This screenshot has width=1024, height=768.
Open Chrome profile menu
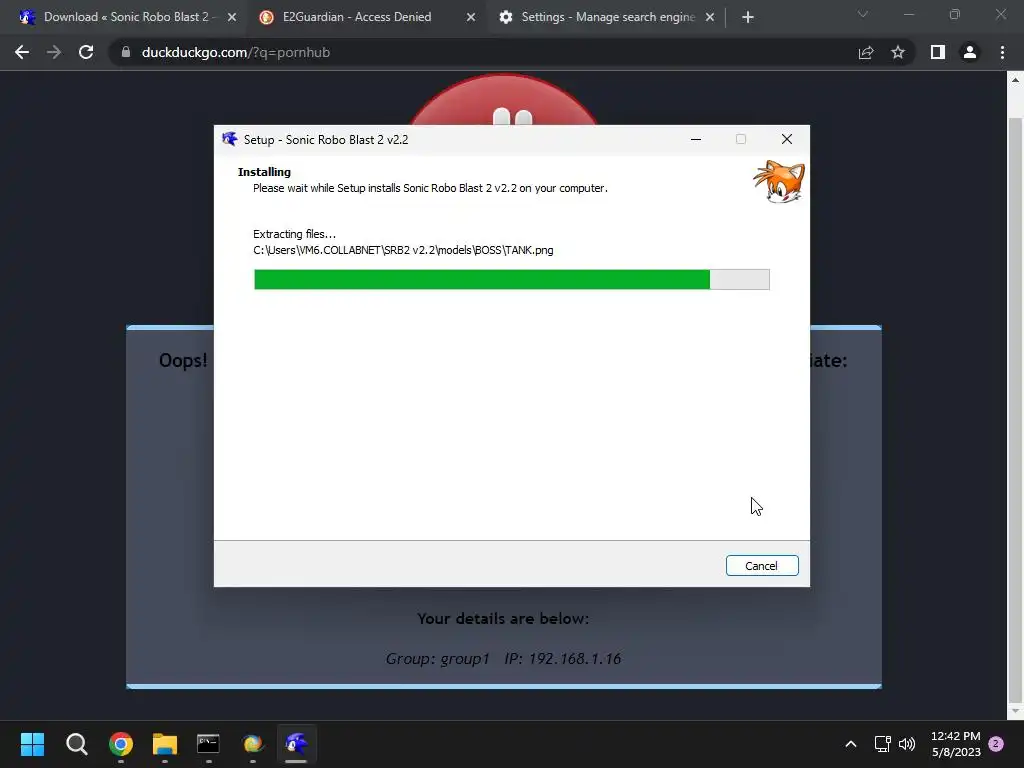[970, 52]
